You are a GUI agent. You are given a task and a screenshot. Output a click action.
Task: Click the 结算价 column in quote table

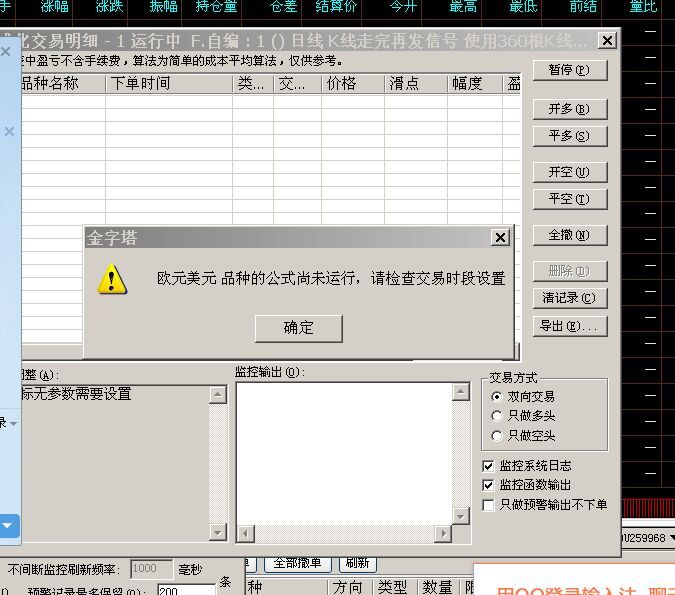(336, 6)
